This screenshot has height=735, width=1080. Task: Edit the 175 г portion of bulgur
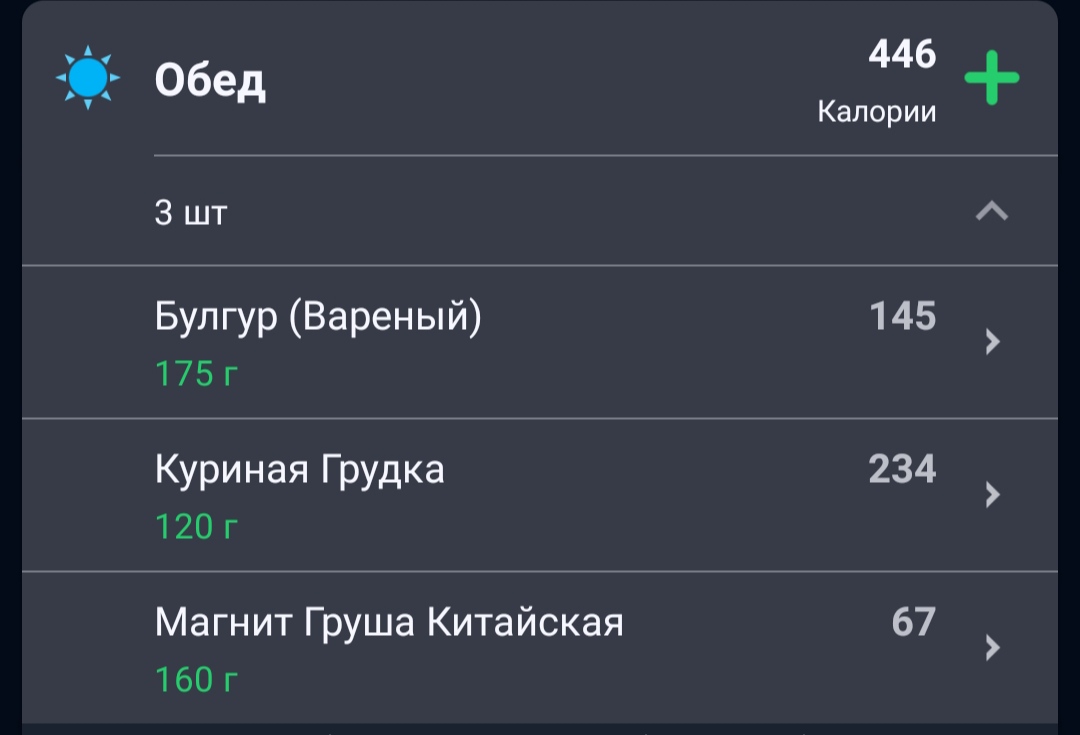(196, 374)
